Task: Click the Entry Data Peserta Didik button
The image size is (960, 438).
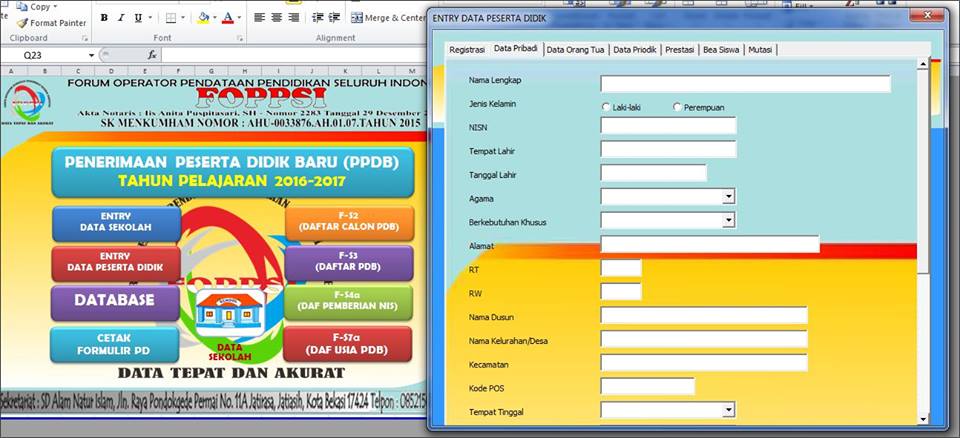Action: tap(116, 262)
